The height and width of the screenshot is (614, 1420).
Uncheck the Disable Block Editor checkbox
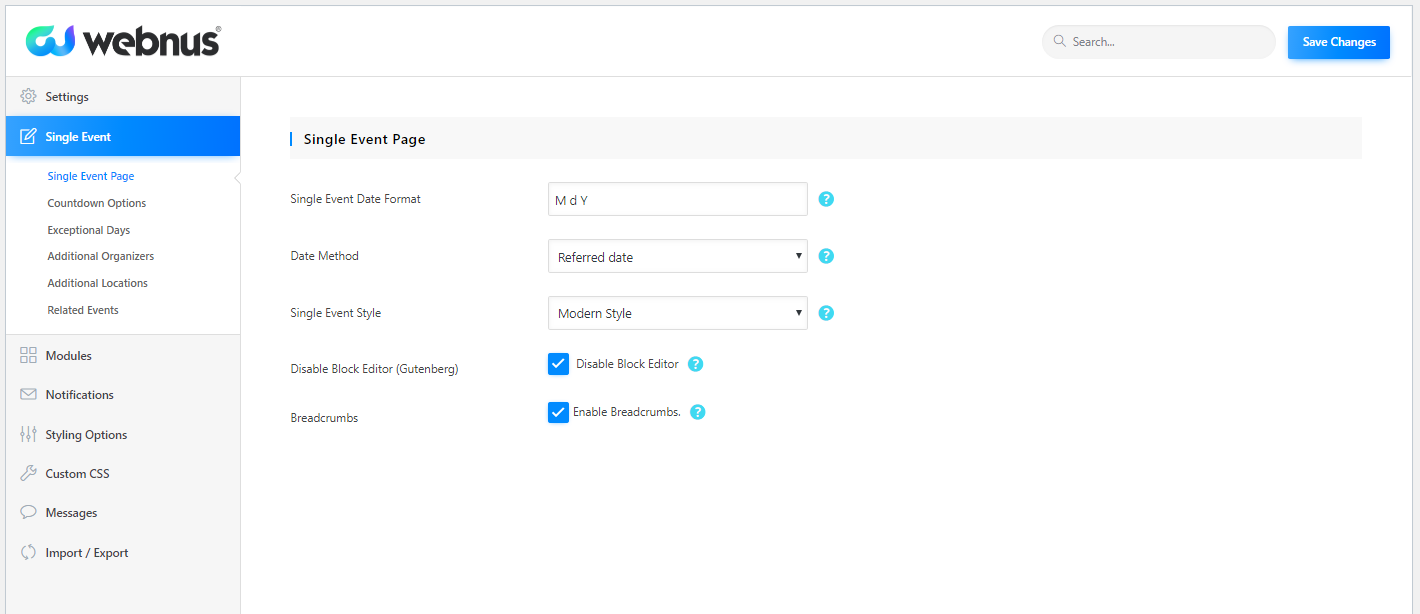(558, 364)
